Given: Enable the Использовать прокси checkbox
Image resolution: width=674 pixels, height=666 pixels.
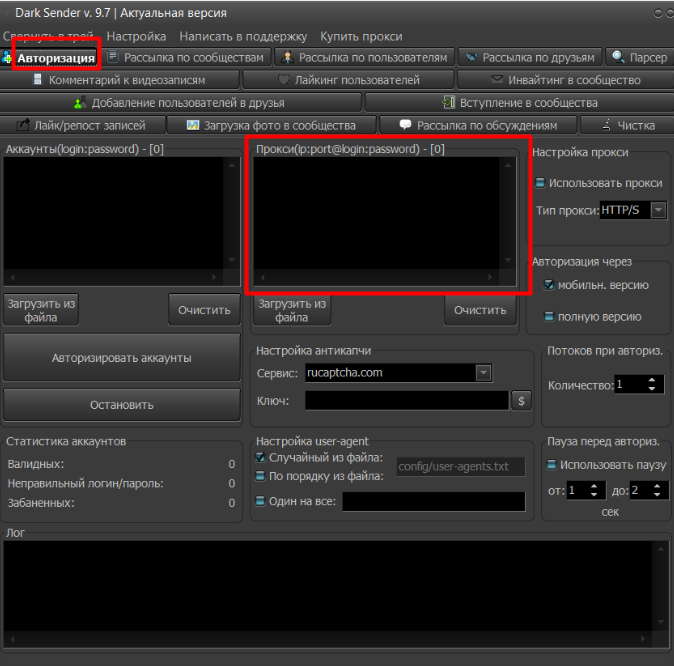Looking at the screenshot, I should click(x=540, y=183).
